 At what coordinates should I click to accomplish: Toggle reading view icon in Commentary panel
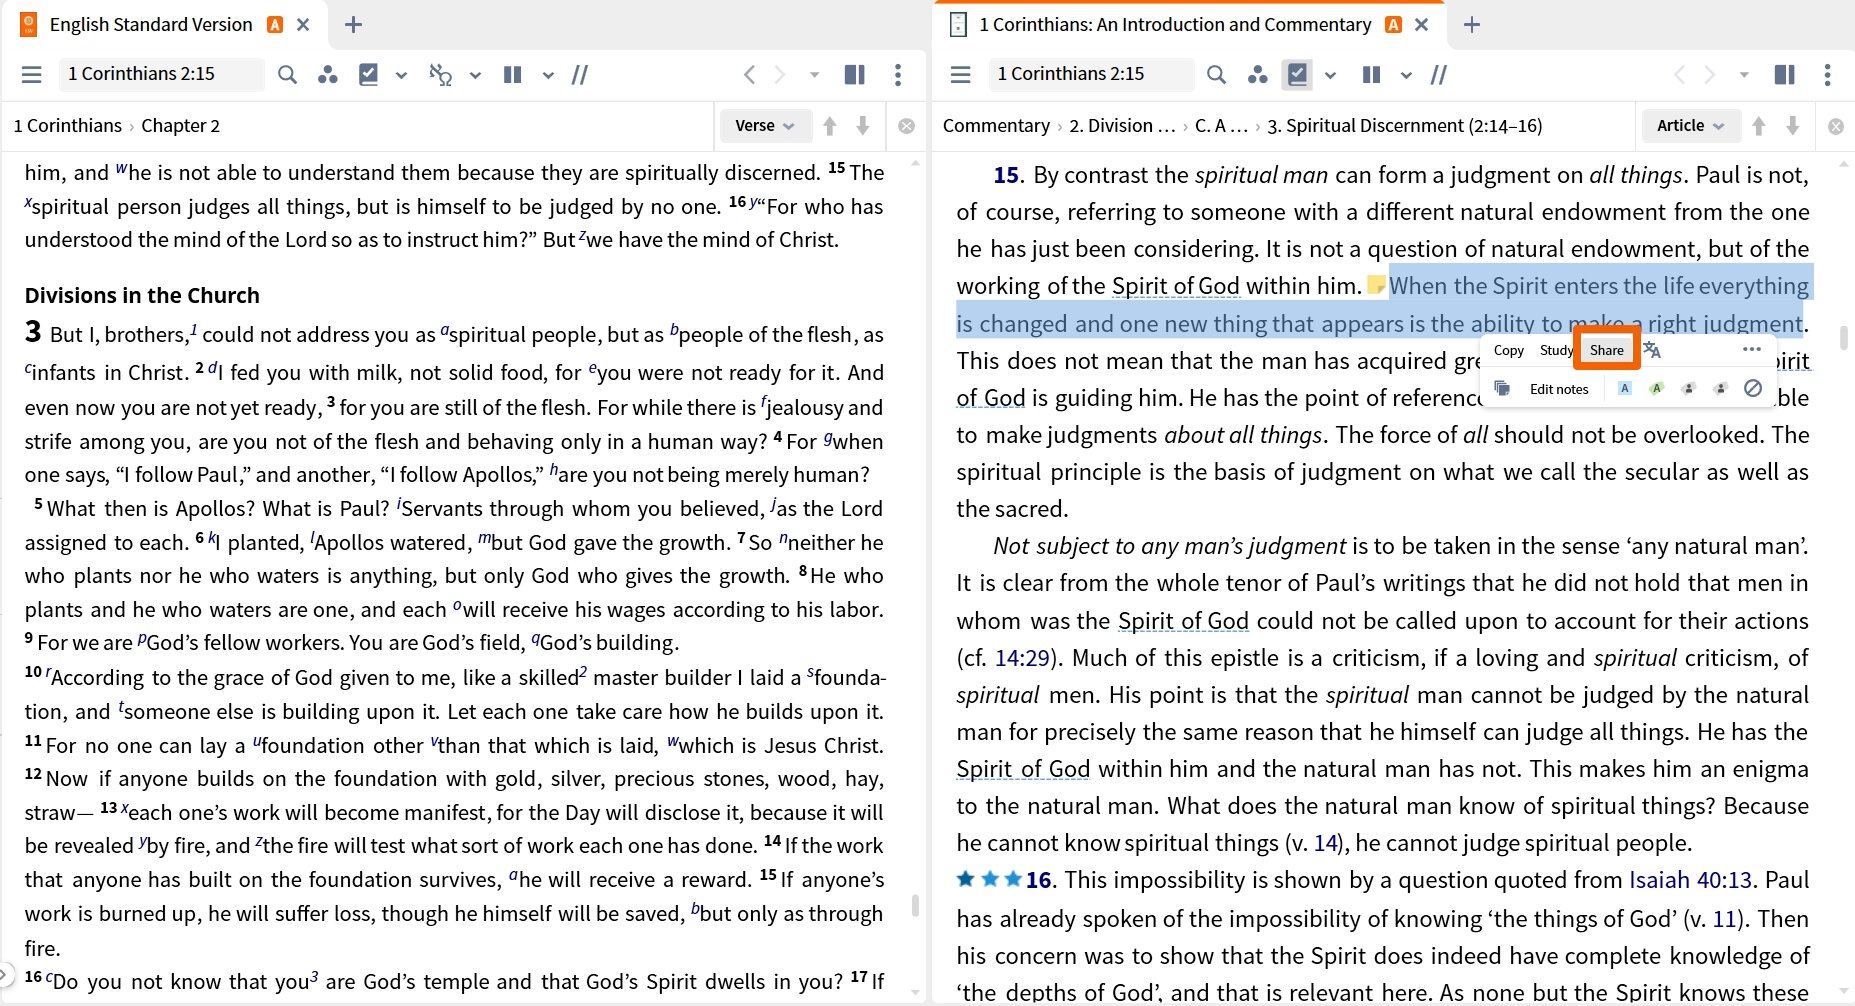click(1785, 74)
